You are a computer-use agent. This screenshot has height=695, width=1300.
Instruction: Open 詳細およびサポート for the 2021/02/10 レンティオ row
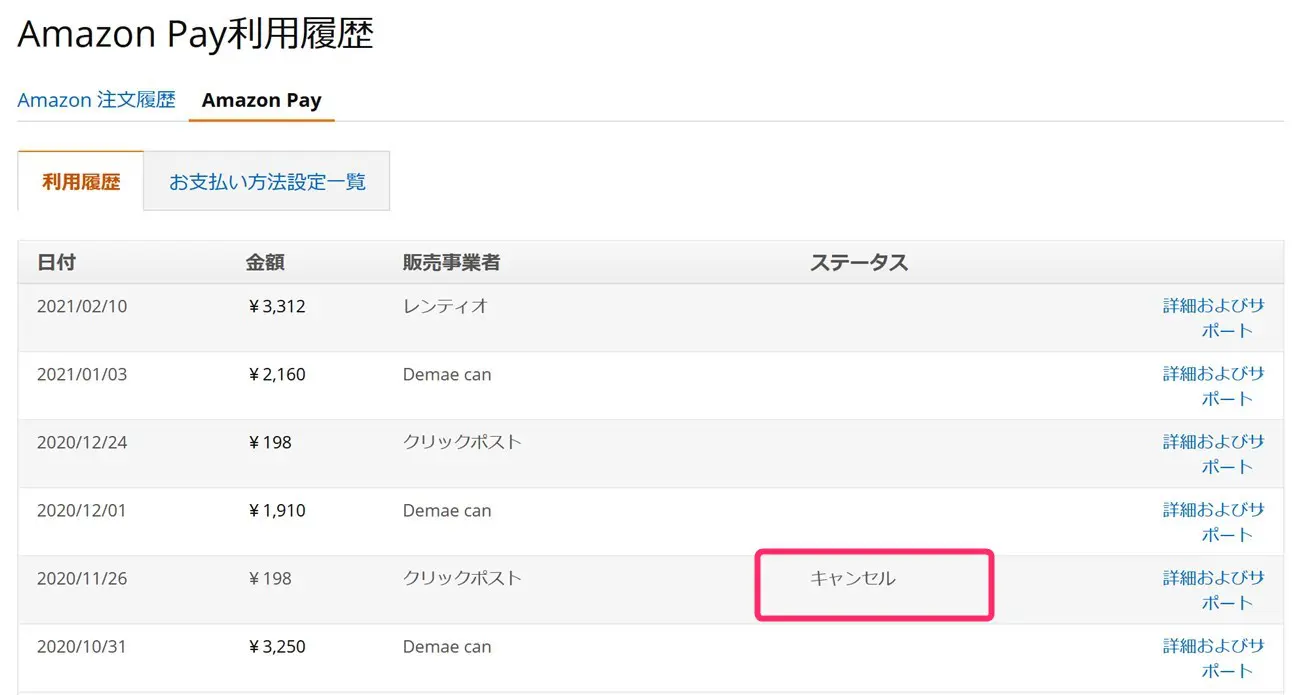pos(1214,318)
